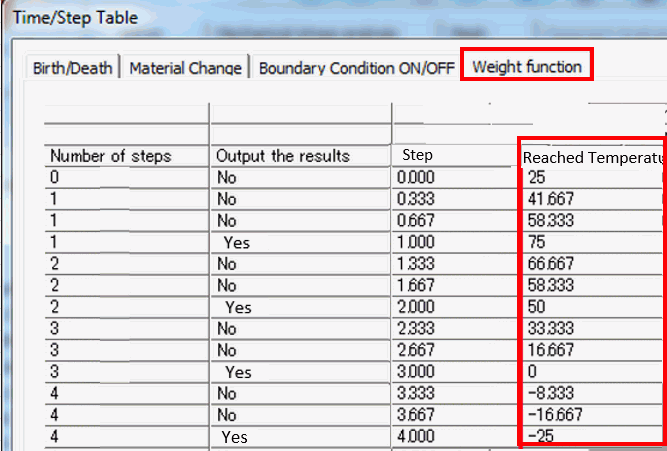Select the temperature cell with value 0

(534, 372)
